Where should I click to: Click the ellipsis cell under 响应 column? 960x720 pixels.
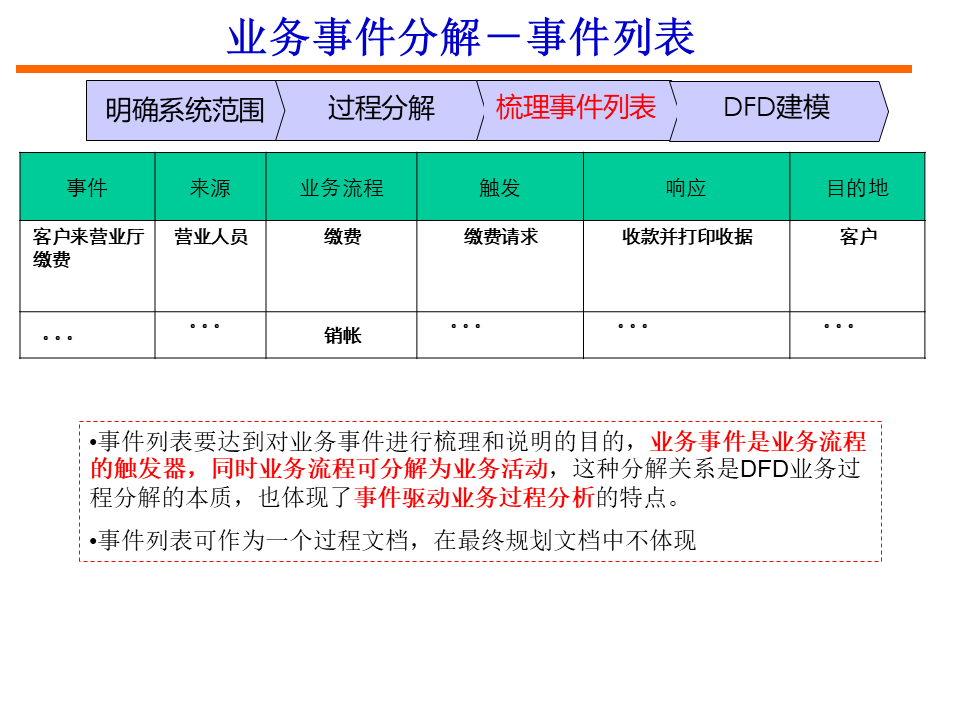tap(686, 335)
